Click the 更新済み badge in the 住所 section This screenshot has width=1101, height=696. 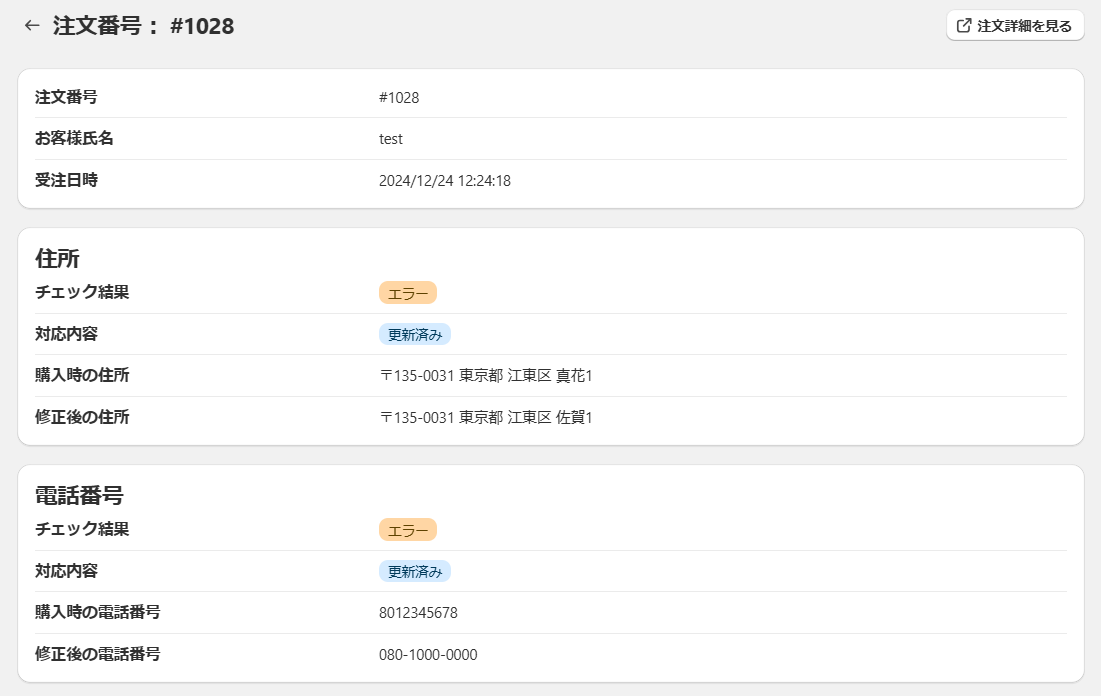click(415, 335)
